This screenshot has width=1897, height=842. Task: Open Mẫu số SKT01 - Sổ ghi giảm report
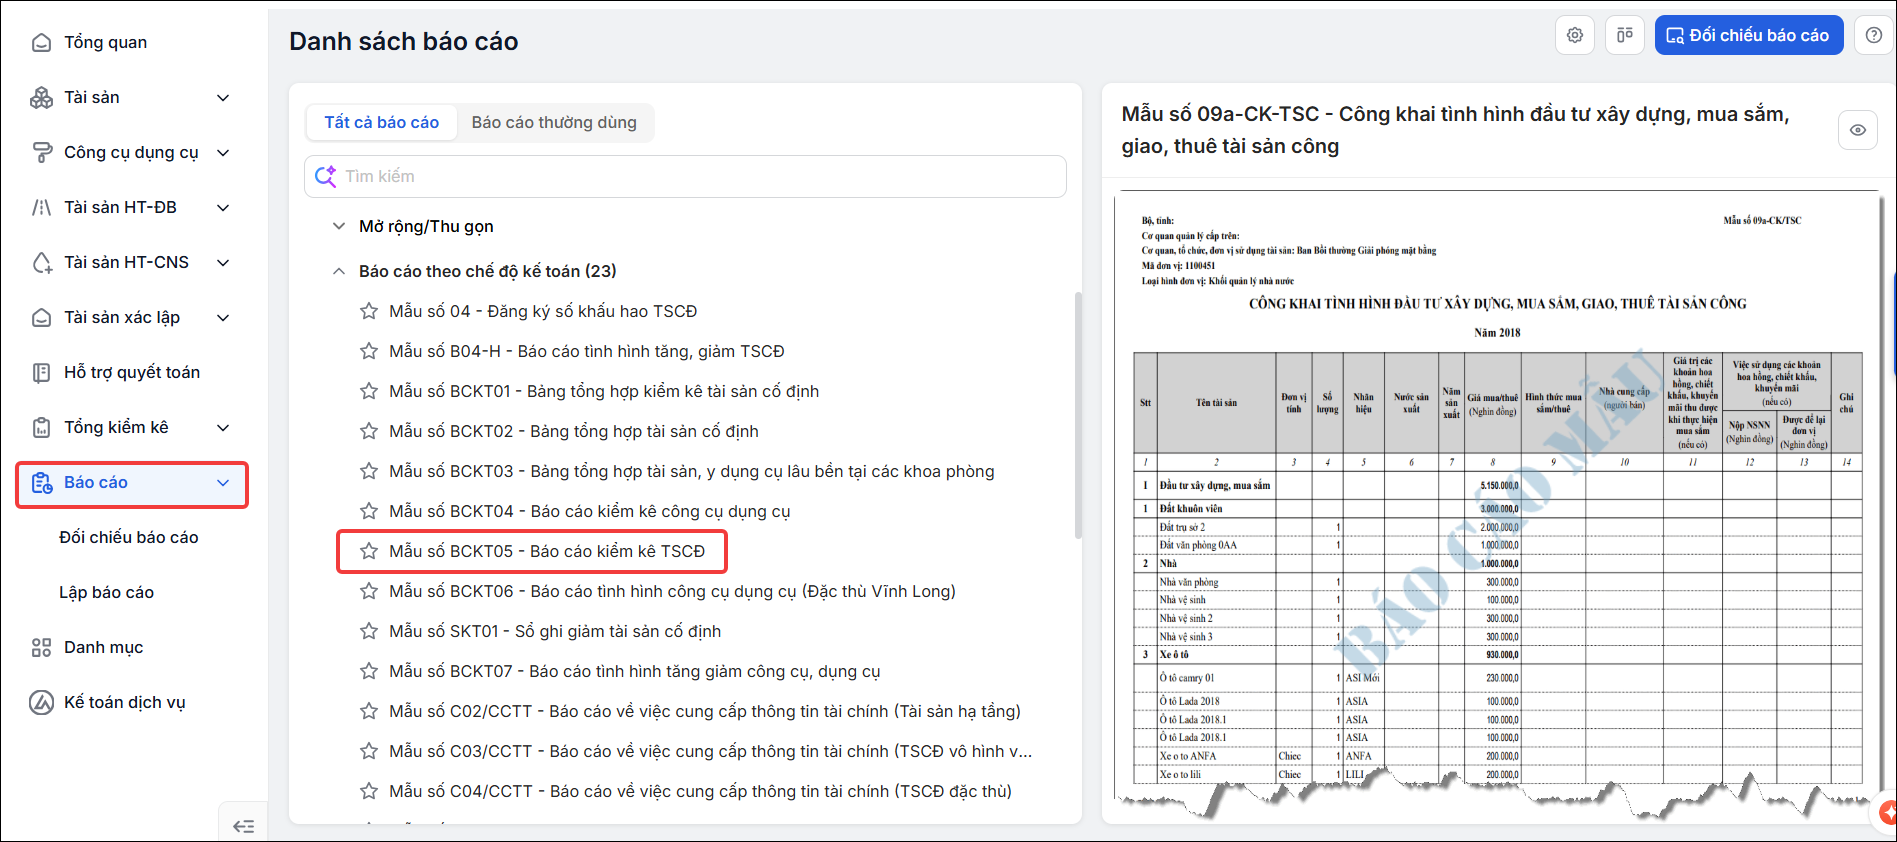point(555,631)
